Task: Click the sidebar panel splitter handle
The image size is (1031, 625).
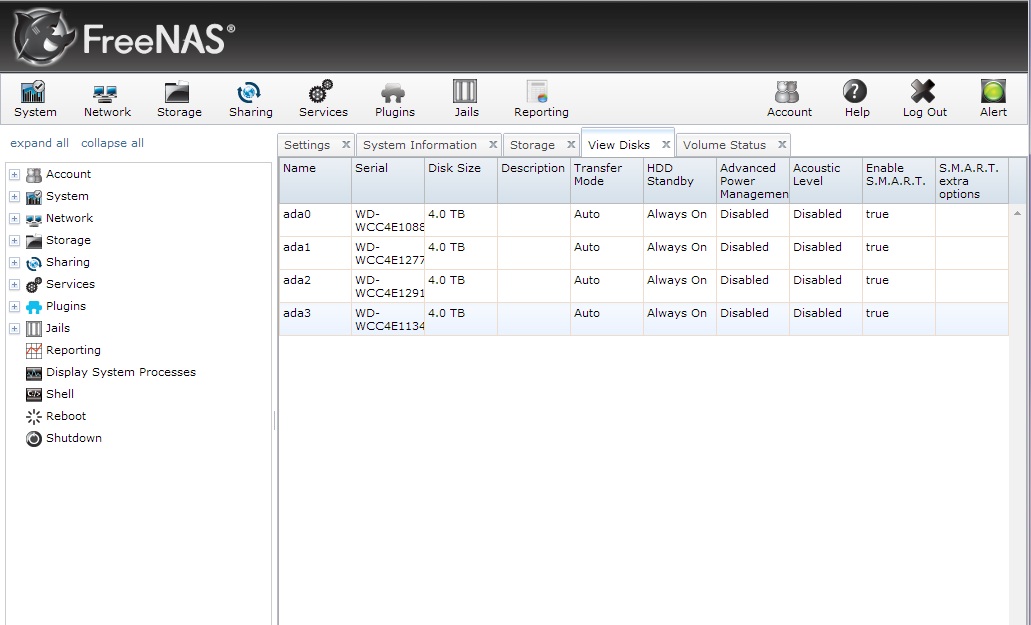Action: (274, 421)
